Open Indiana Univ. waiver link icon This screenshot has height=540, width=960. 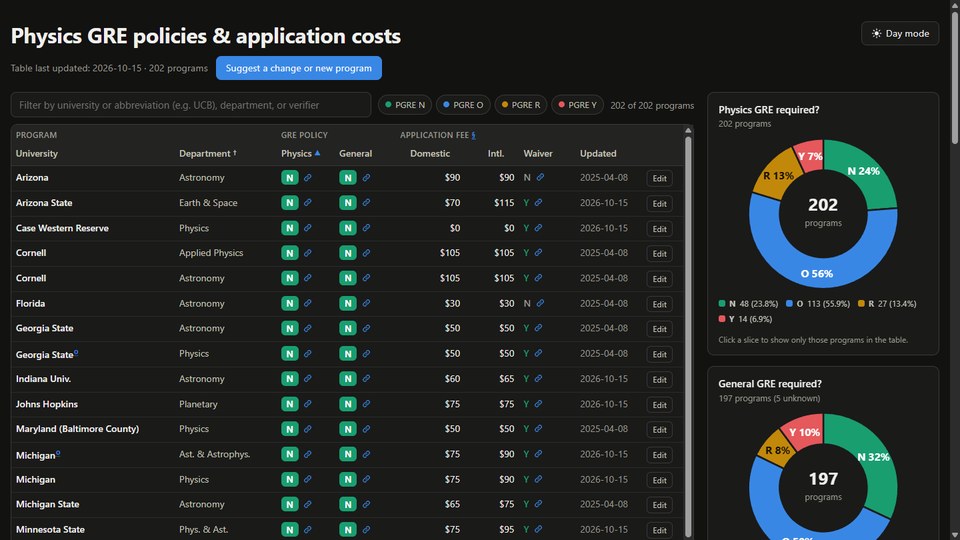pos(538,378)
